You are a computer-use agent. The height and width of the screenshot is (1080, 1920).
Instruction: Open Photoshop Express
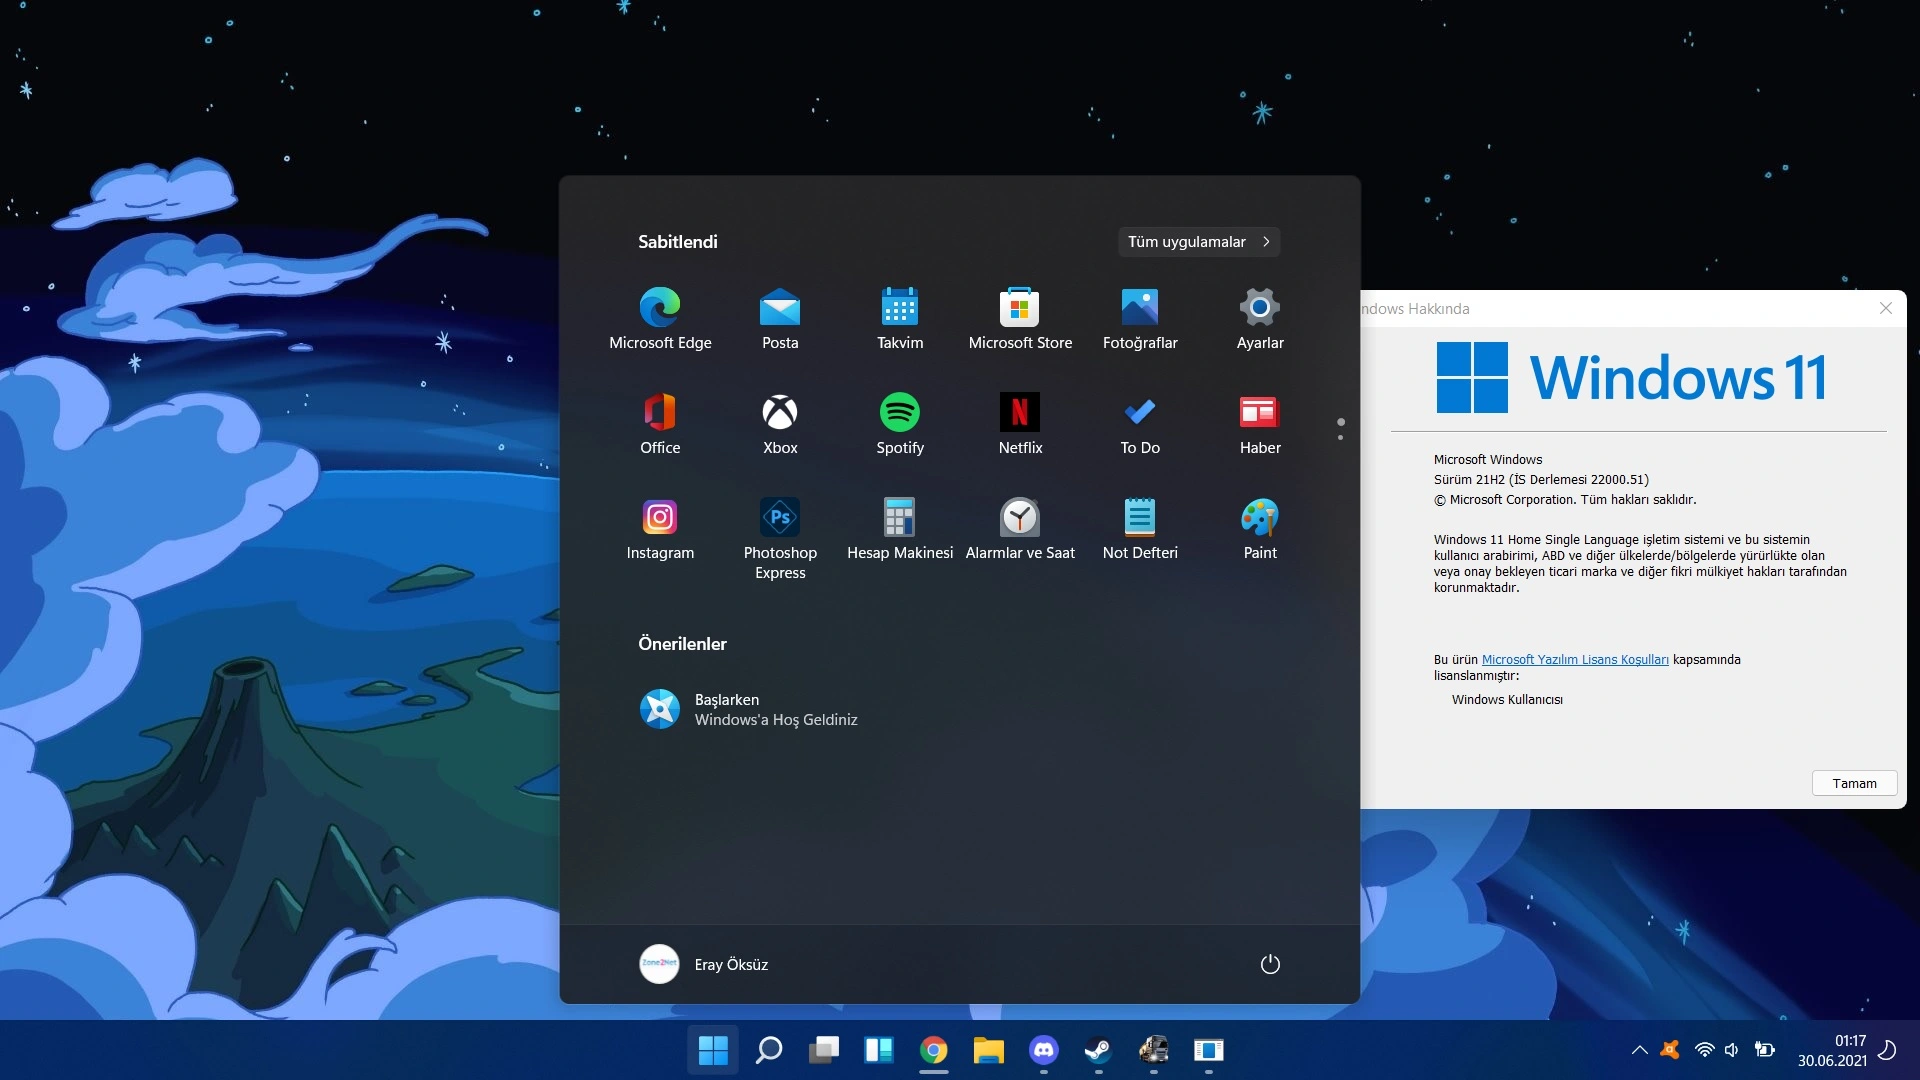point(780,539)
